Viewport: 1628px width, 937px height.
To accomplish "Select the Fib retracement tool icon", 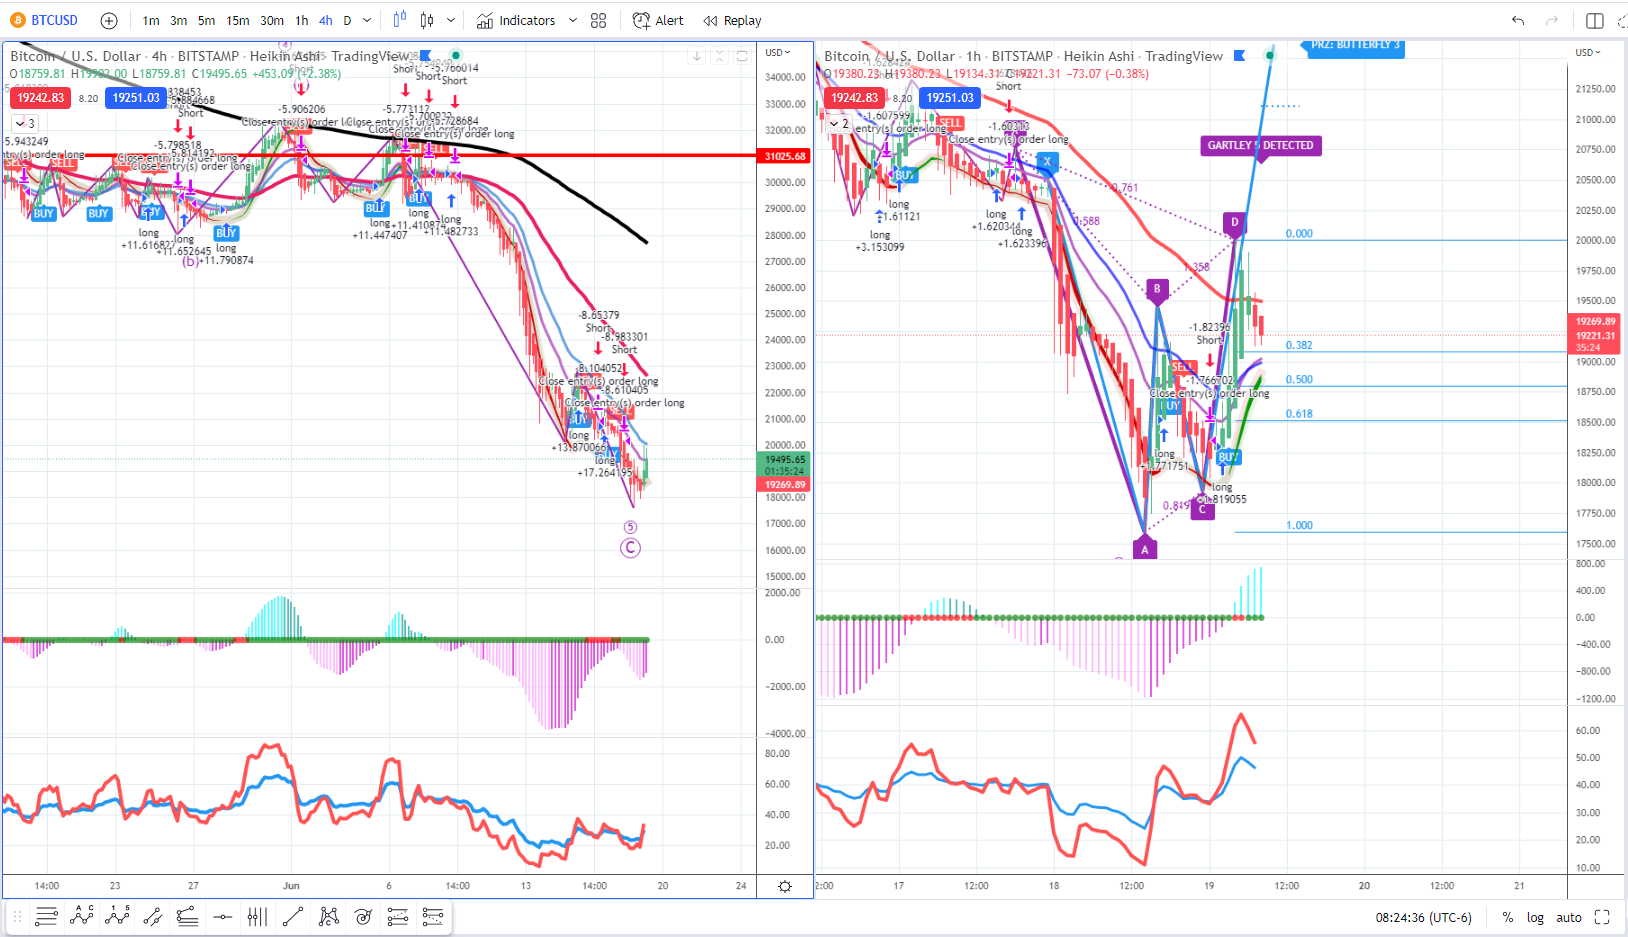I will click(x=398, y=917).
